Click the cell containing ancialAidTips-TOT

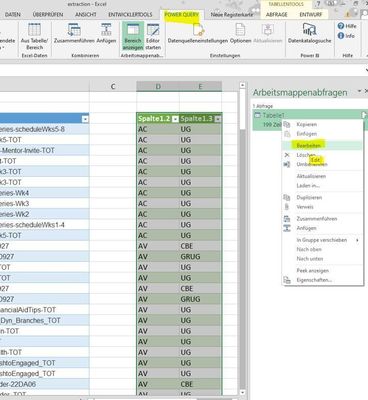[x=45, y=310]
